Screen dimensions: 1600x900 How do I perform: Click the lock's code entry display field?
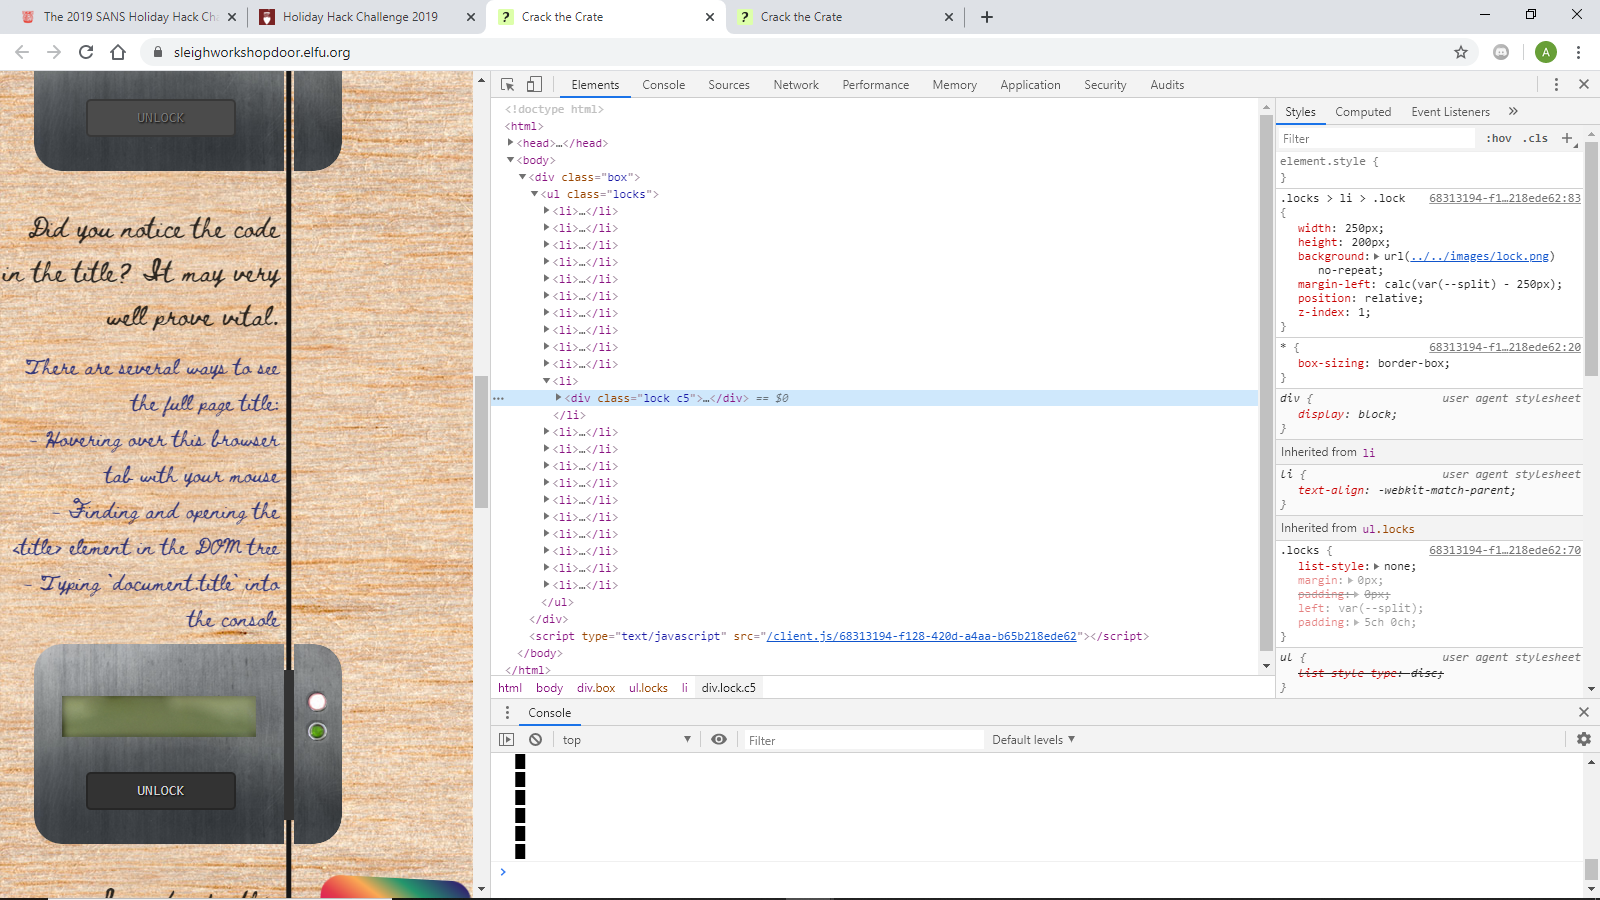tap(158, 716)
